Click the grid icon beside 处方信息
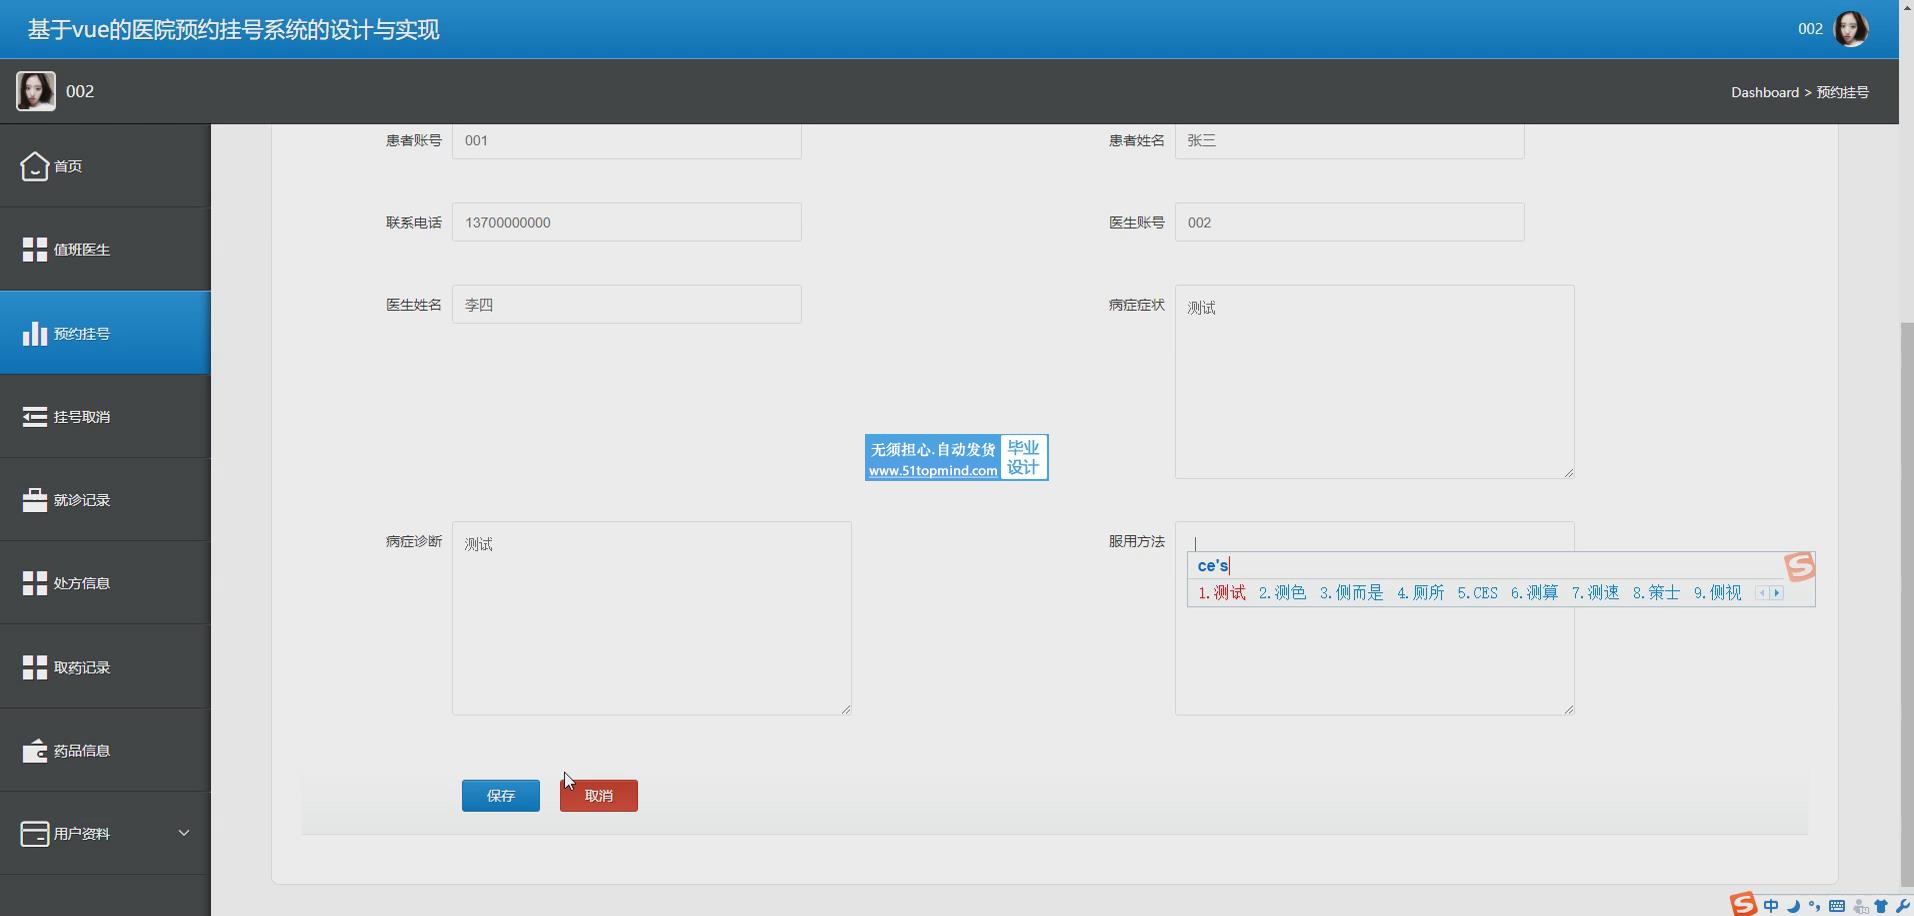The height and width of the screenshot is (916, 1914). [x=35, y=583]
